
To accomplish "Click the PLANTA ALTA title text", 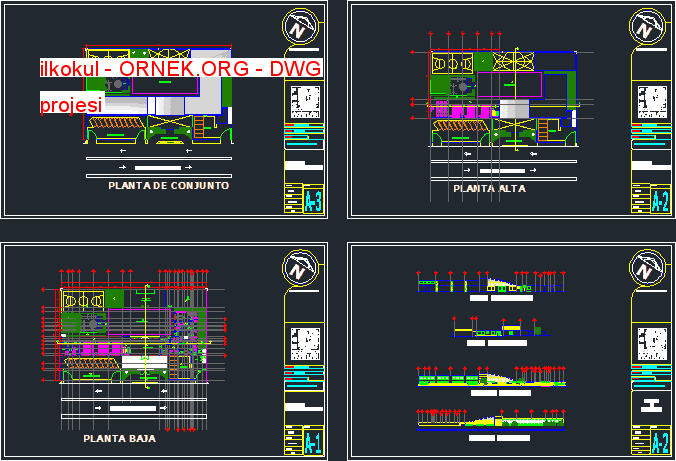I will pyautogui.click(x=489, y=188).
